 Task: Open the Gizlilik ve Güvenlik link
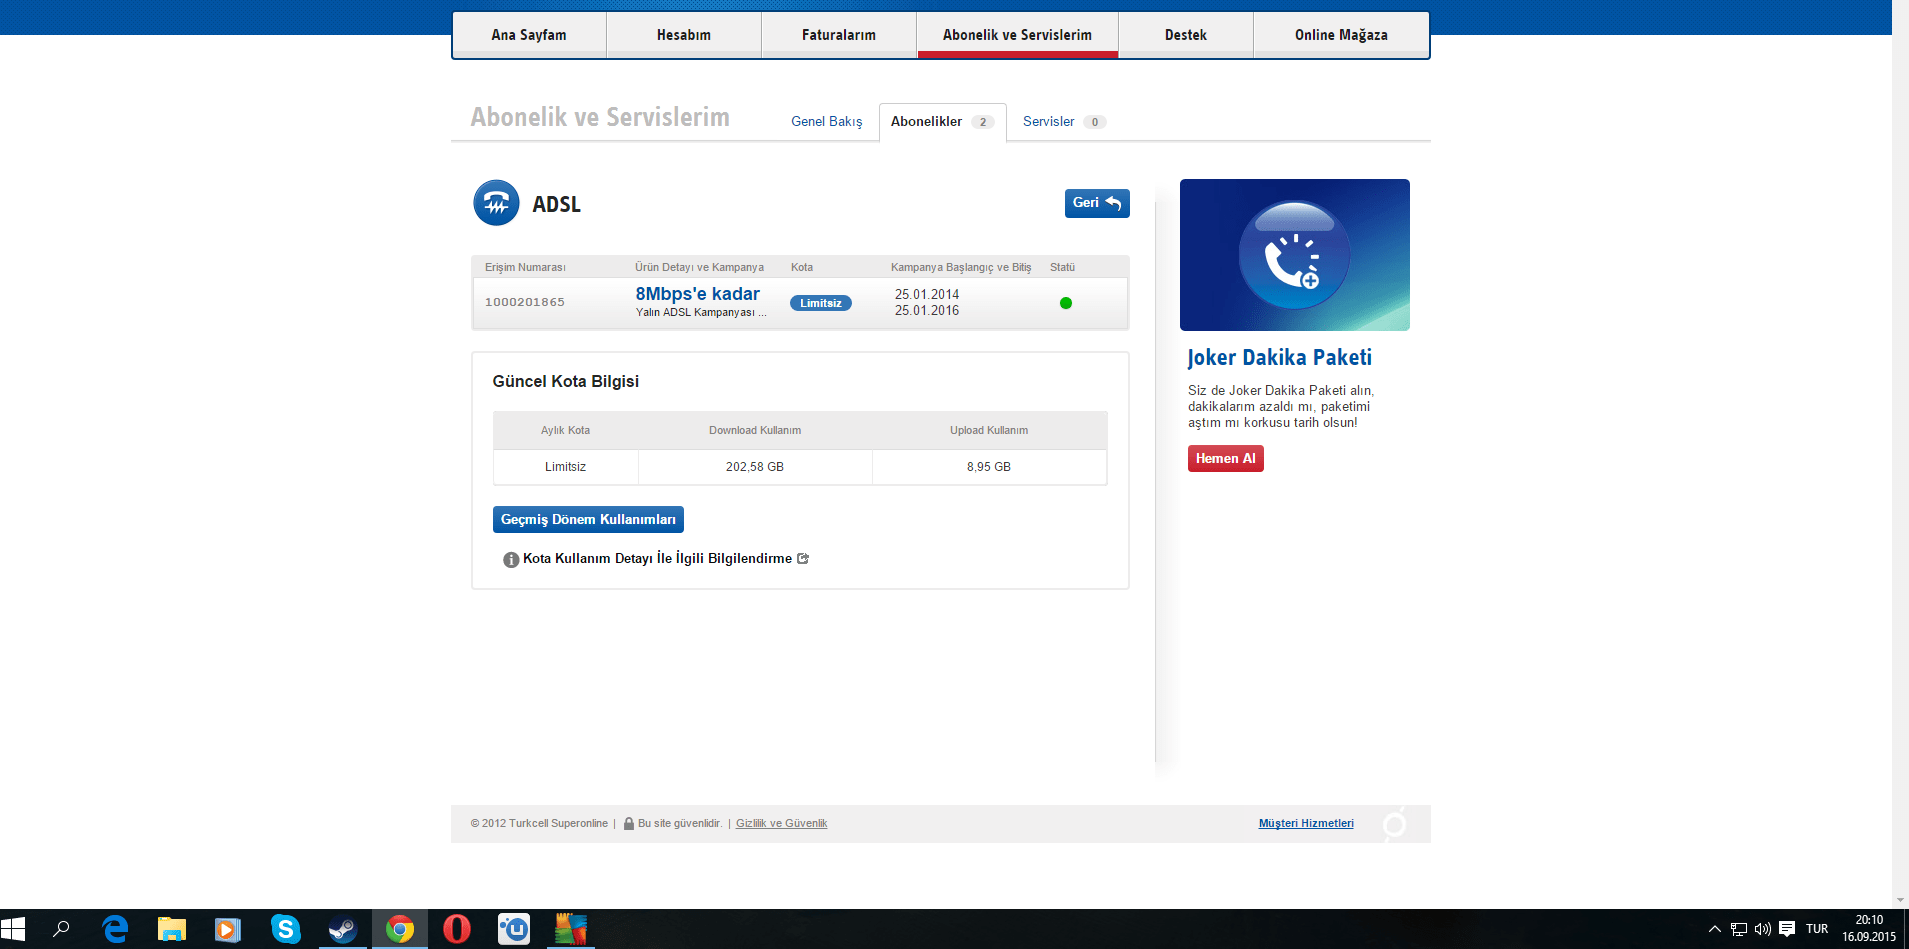coord(781,823)
